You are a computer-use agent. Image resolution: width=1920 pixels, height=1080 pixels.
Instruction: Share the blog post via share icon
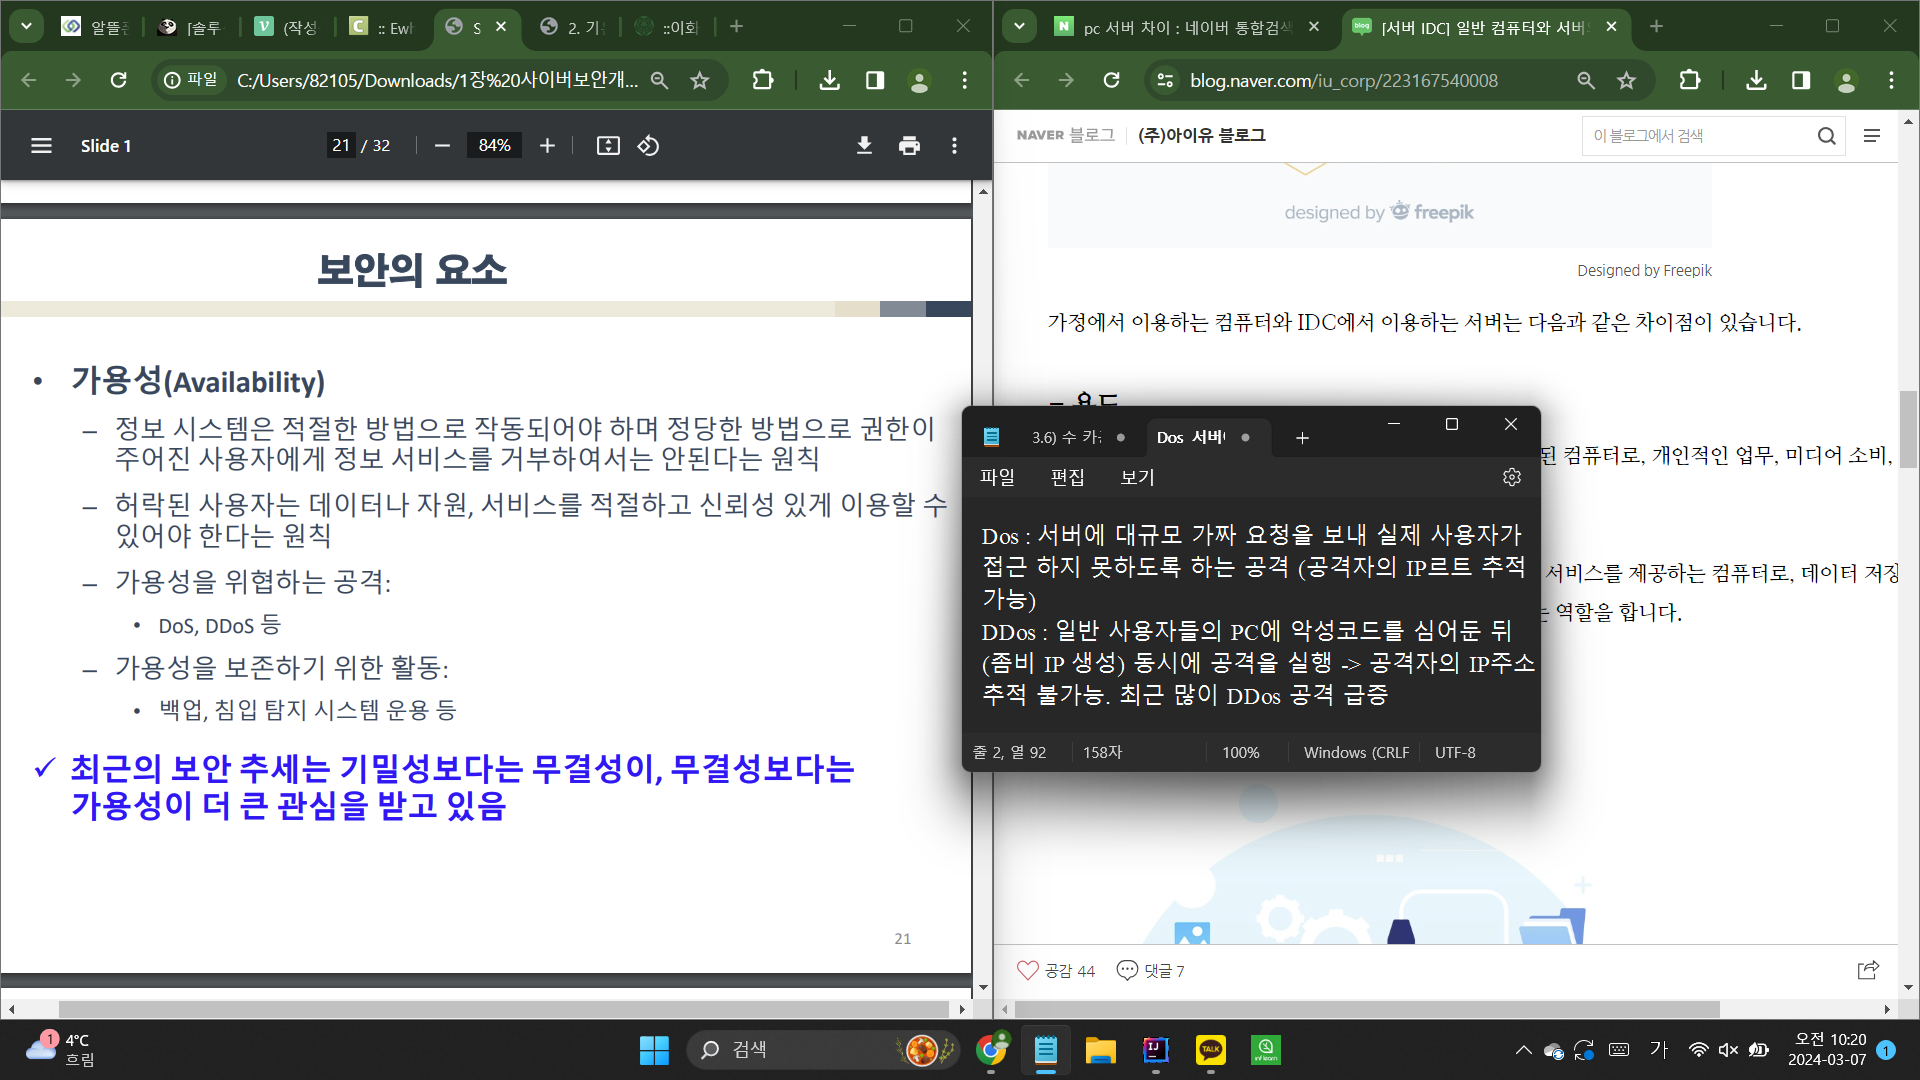tap(1867, 970)
